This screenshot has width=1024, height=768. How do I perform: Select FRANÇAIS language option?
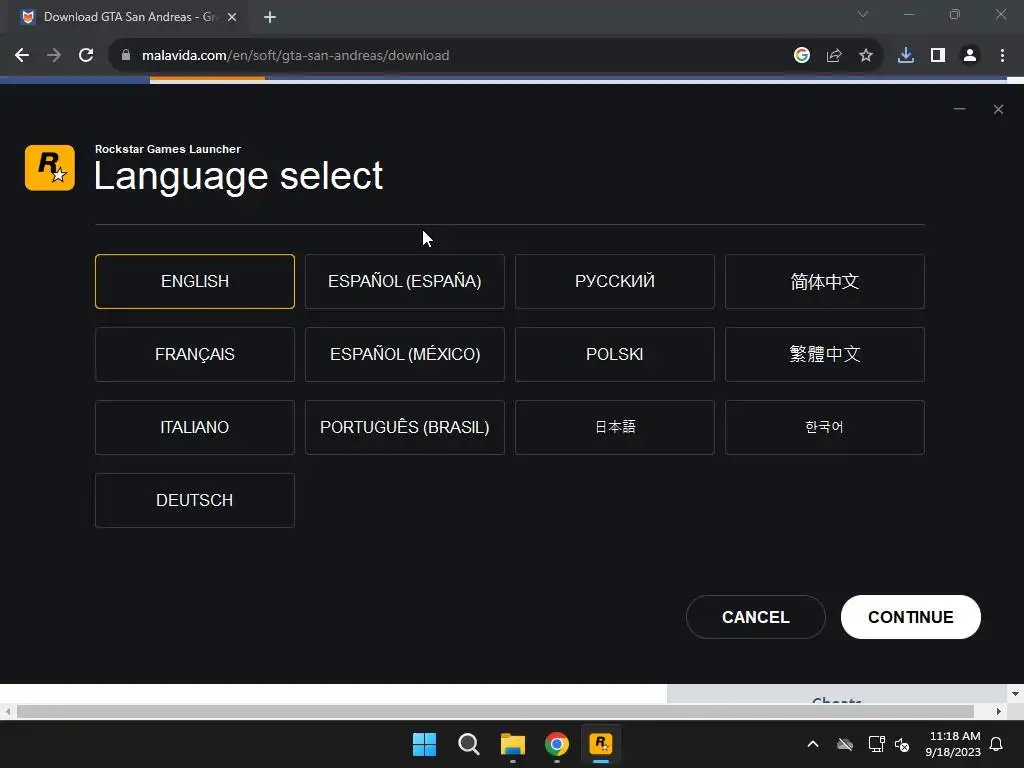pyautogui.click(x=195, y=355)
